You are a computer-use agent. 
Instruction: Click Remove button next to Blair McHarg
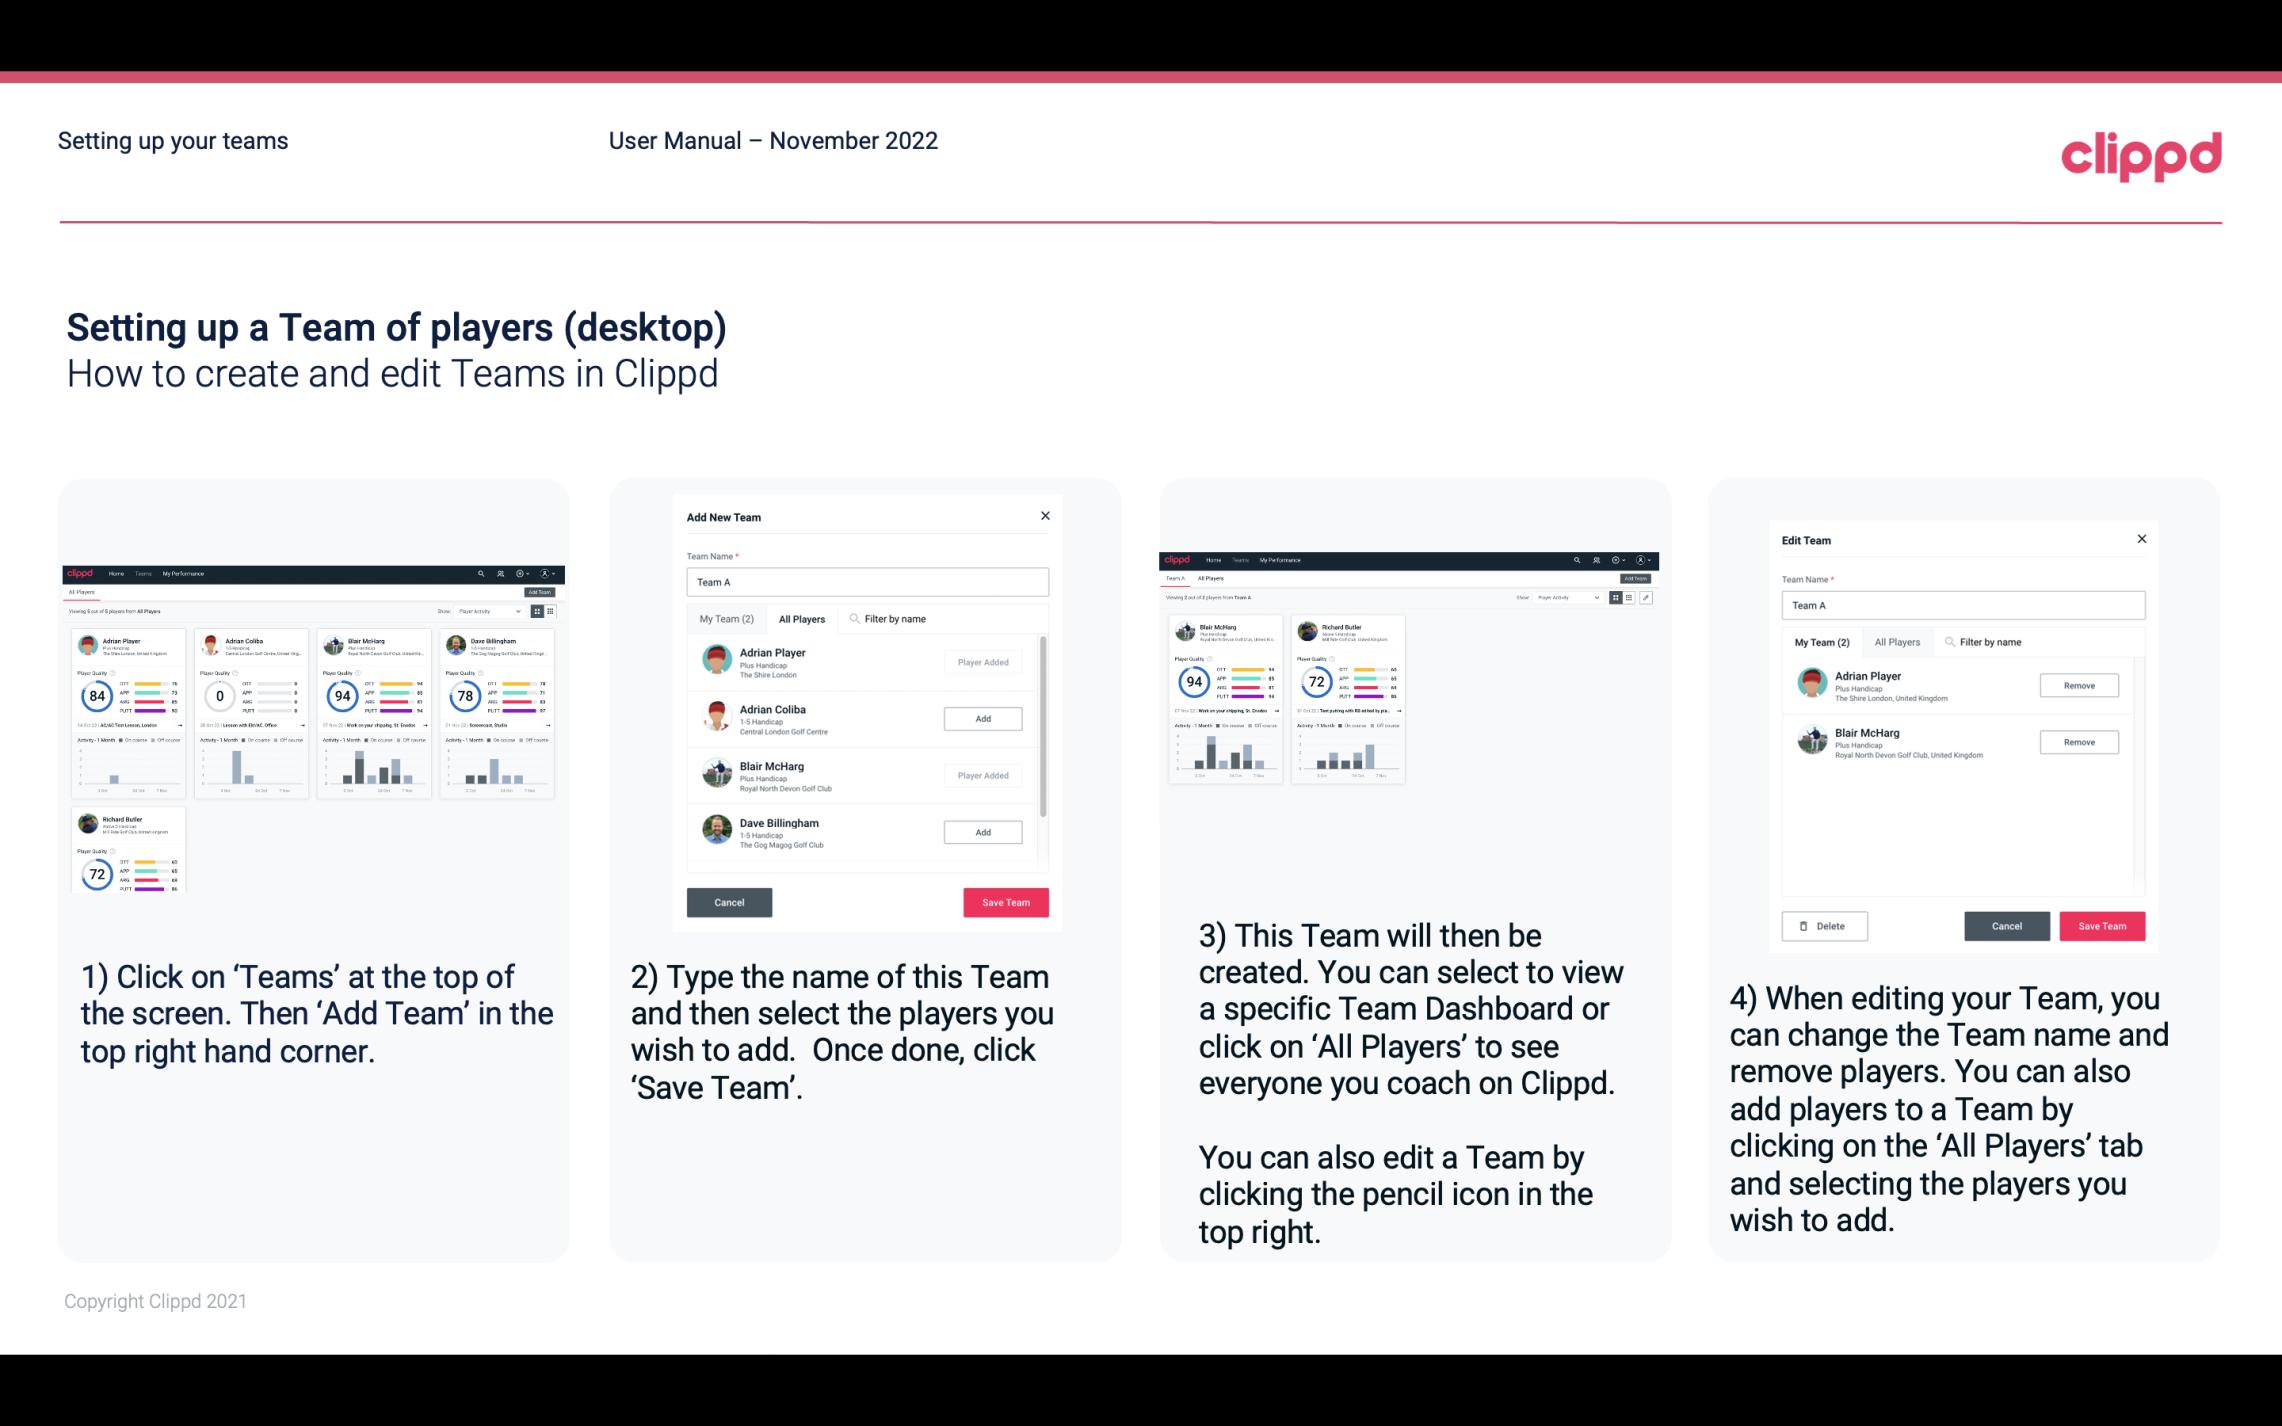pos(2080,743)
